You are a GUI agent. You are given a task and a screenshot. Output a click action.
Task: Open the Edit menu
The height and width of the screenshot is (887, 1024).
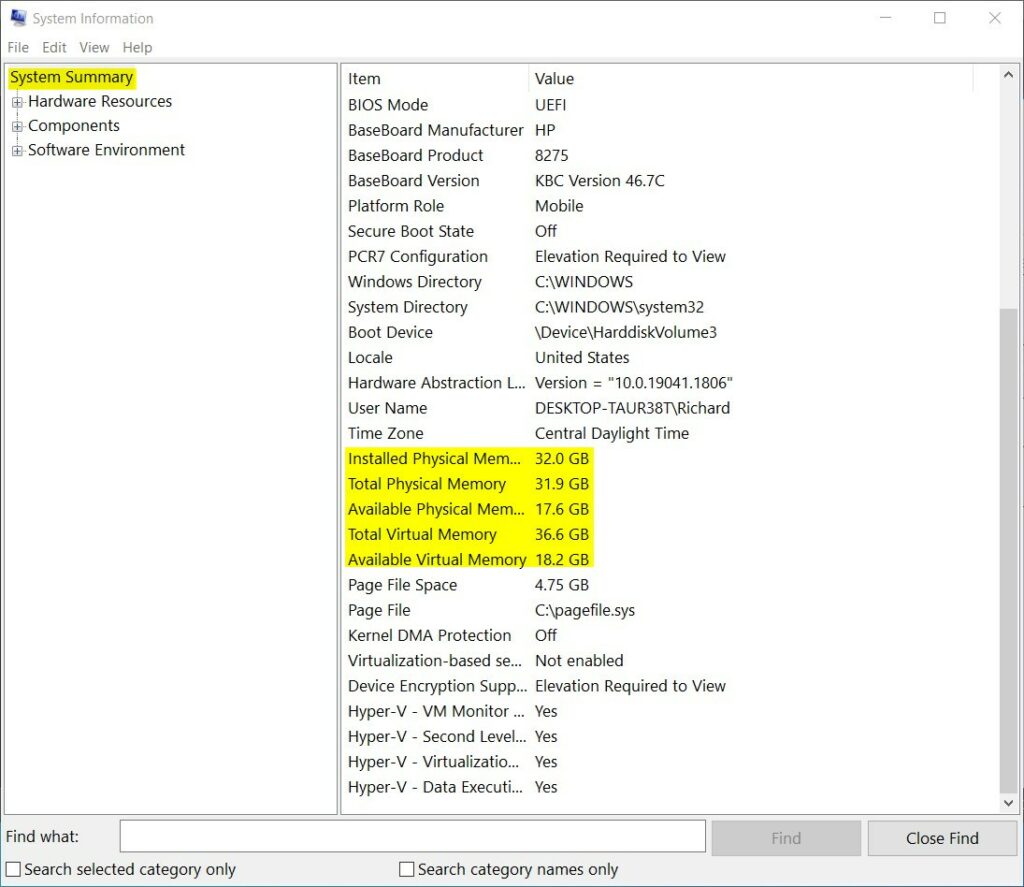54,47
